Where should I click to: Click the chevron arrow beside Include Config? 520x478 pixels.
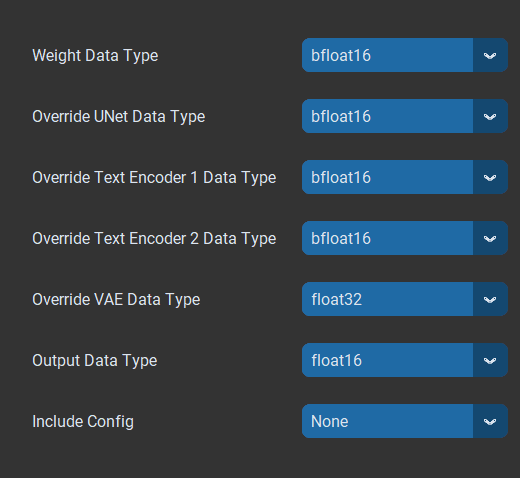click(490, 421)
